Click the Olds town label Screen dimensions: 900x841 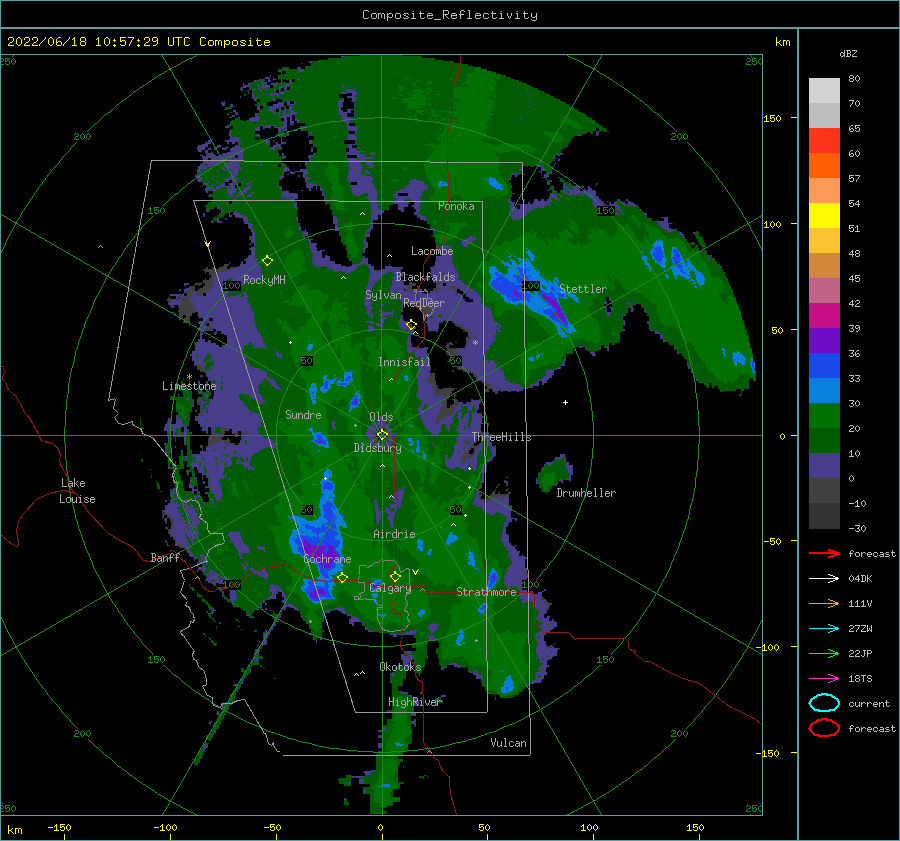tap(381, 417)
